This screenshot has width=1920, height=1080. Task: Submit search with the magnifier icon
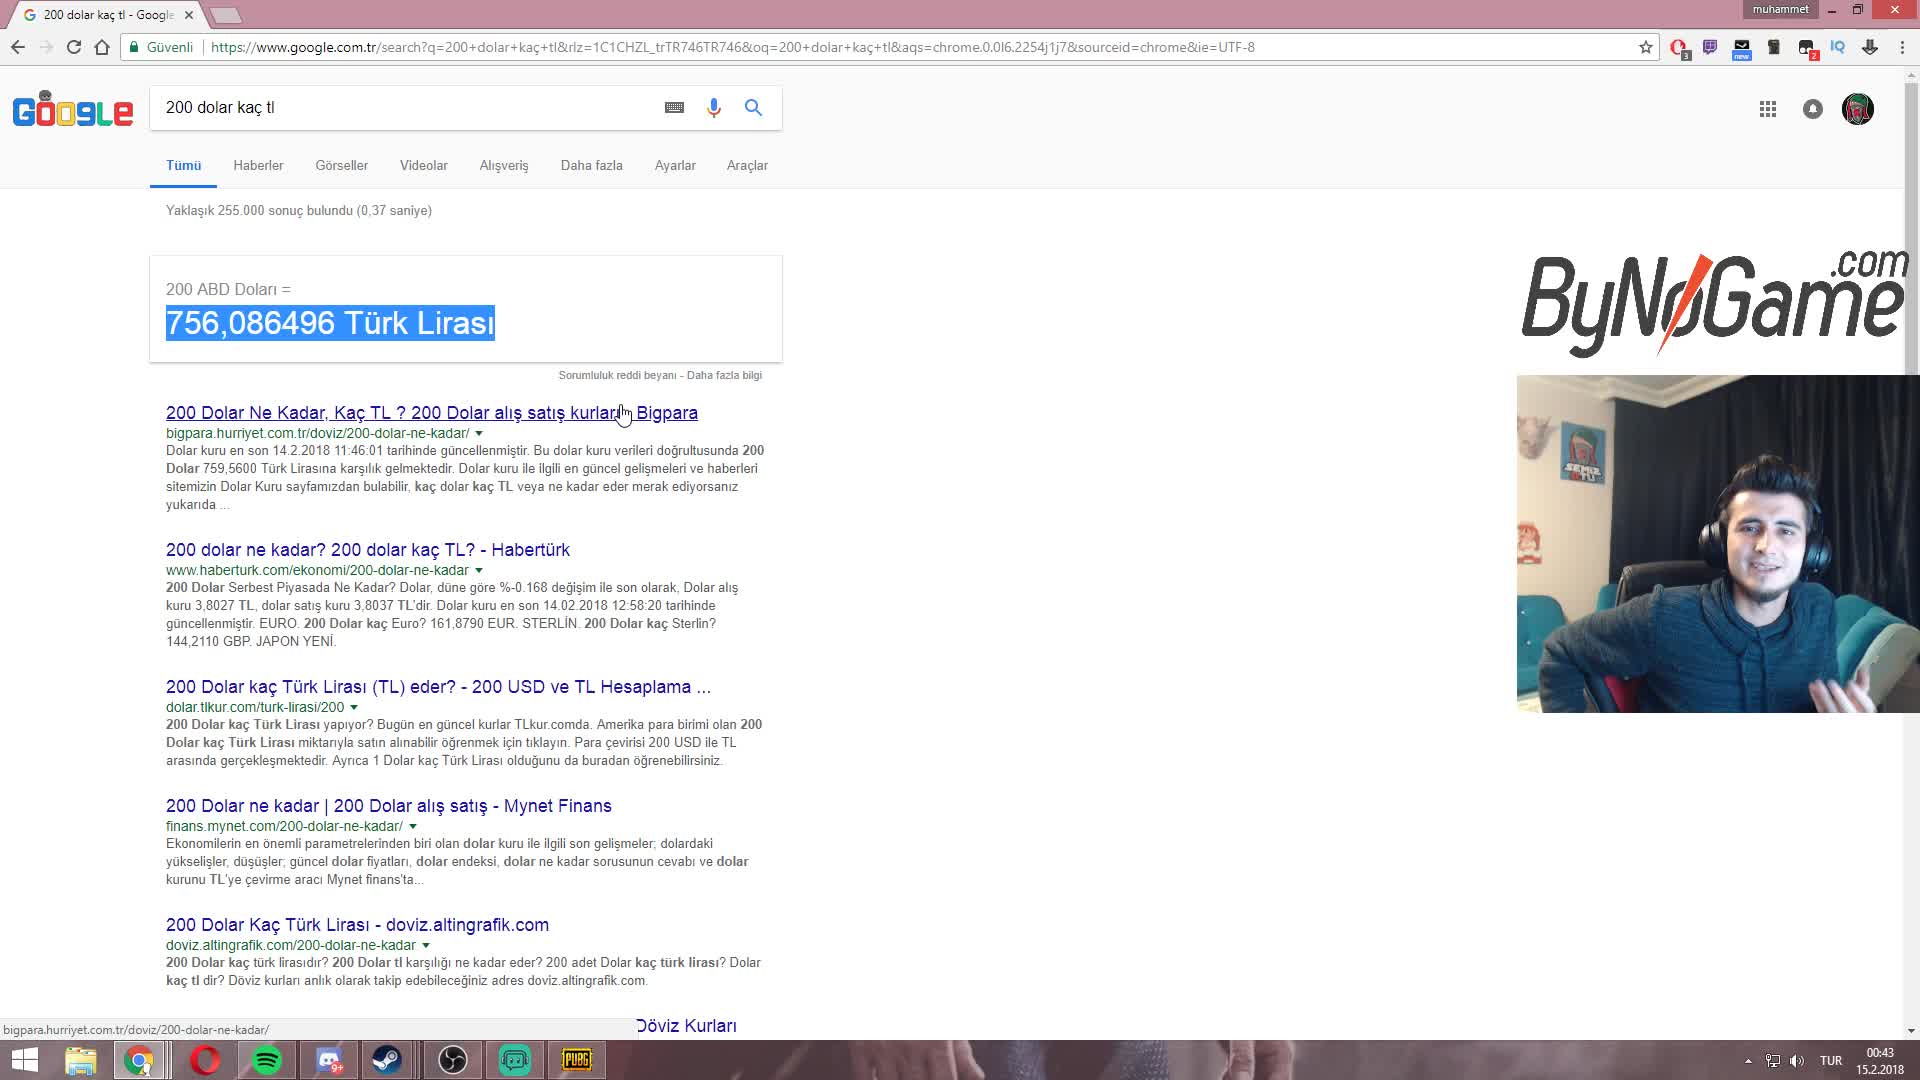pyautogui.click(x=753, y=108)
